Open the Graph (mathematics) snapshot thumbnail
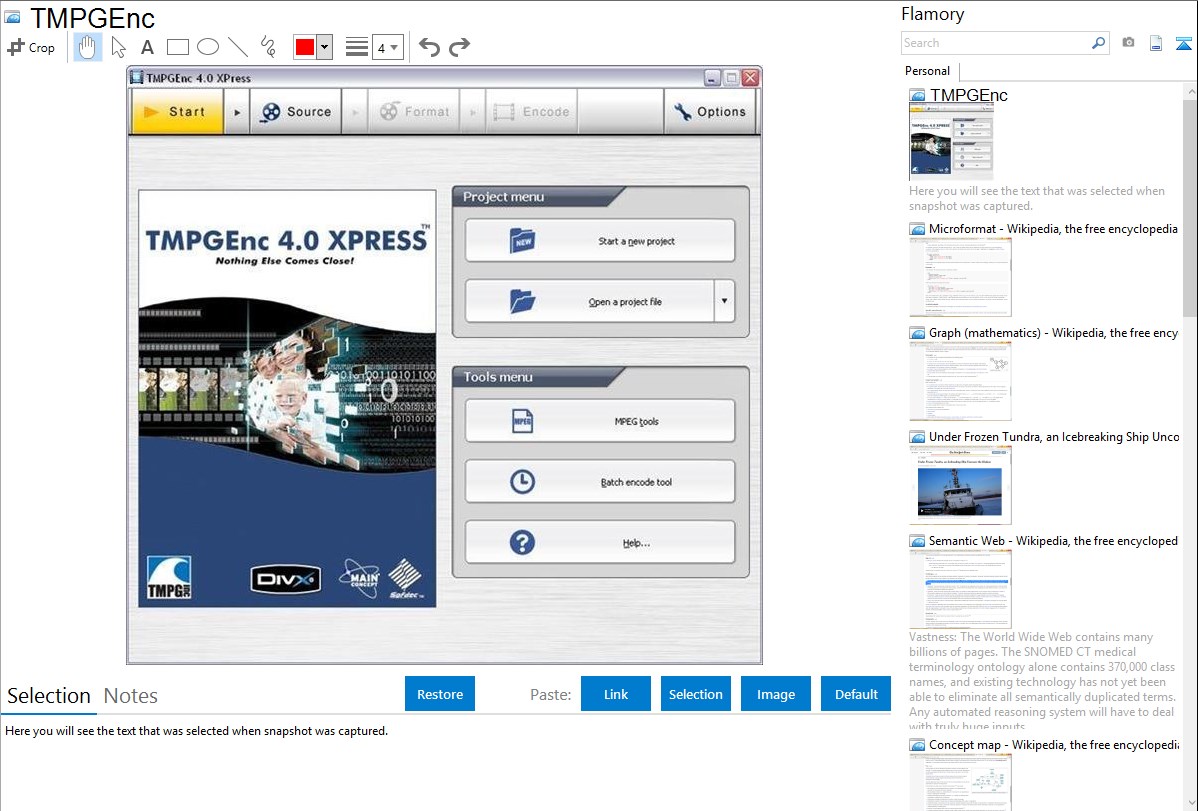Screen dimensions: 1198x811 coord(960,381)
